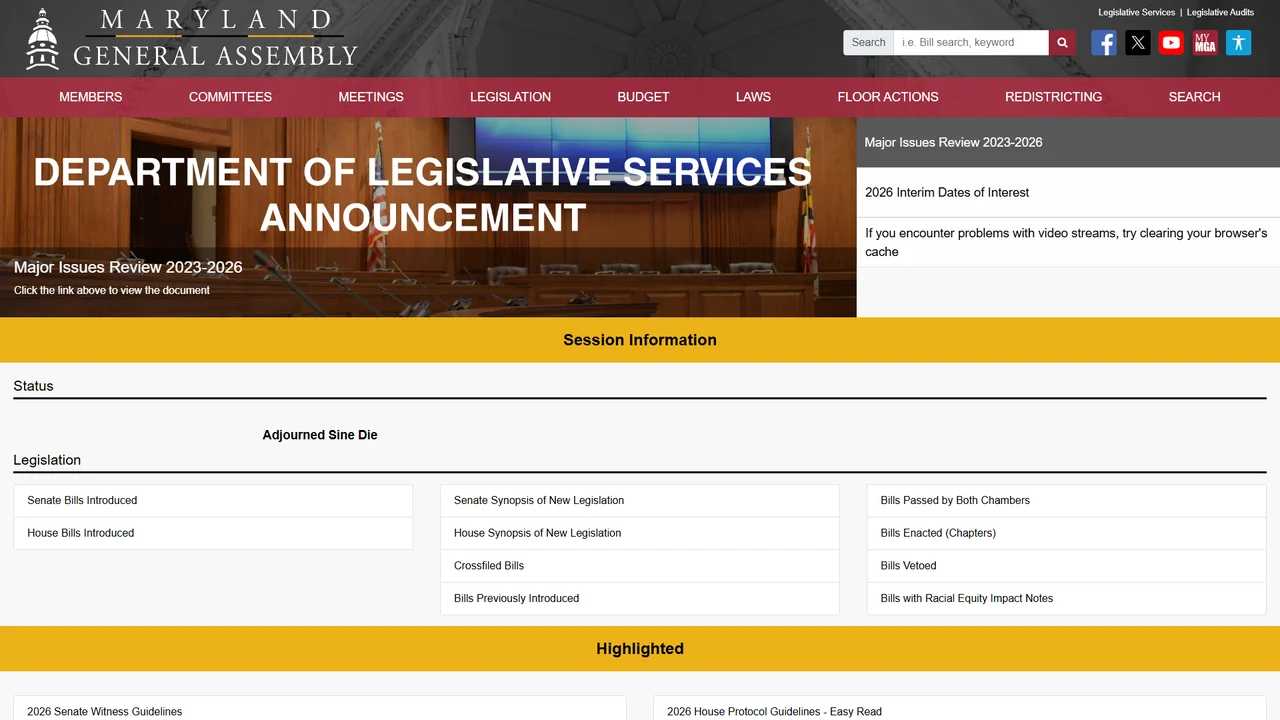Open House Bills Introduced

(213, 533)
